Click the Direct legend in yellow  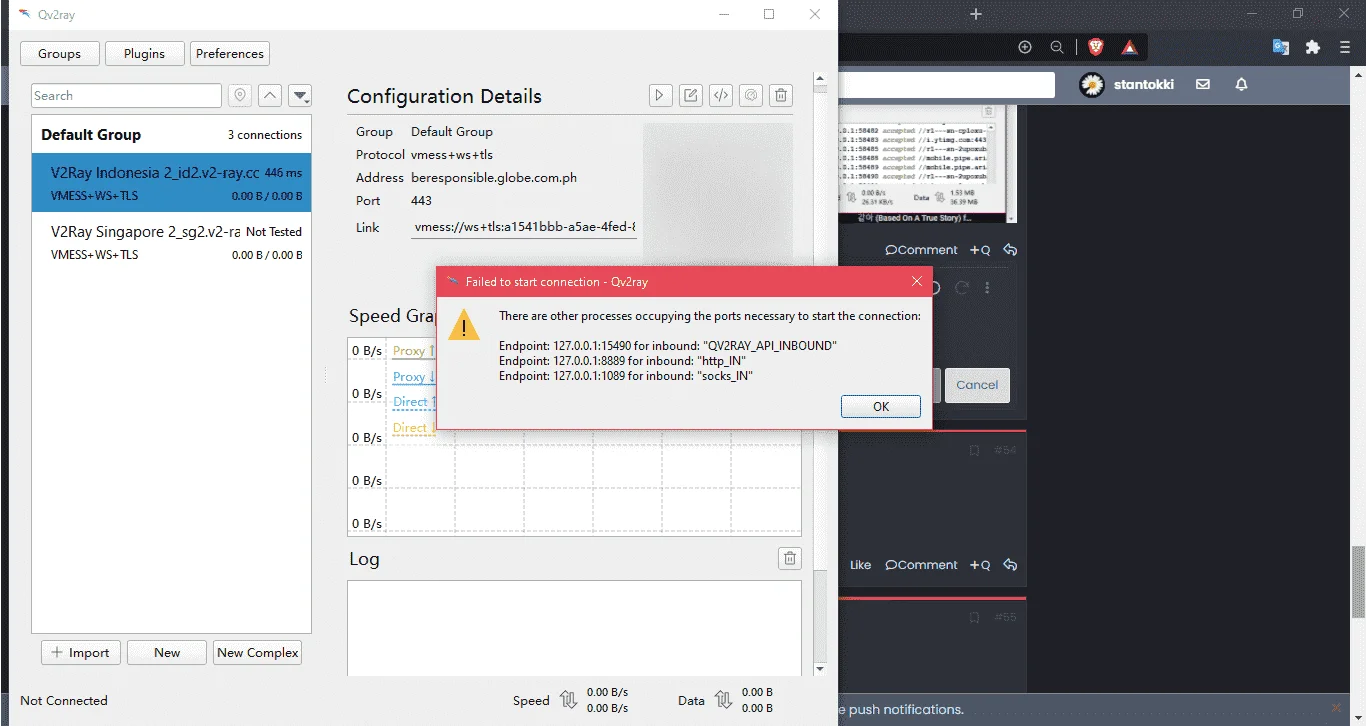point(414,428)
